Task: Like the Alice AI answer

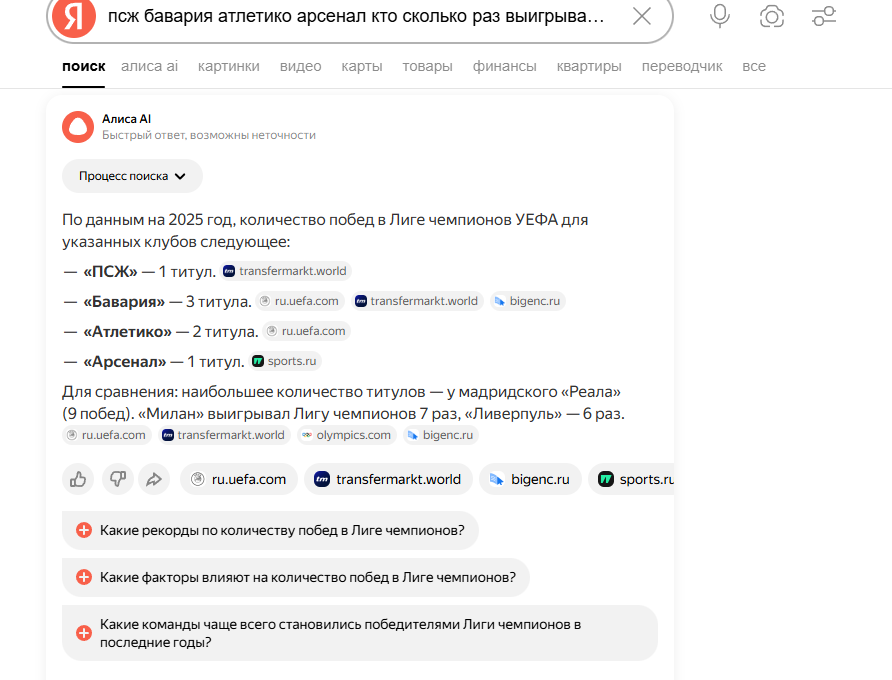Action: (x=78, y=479)
